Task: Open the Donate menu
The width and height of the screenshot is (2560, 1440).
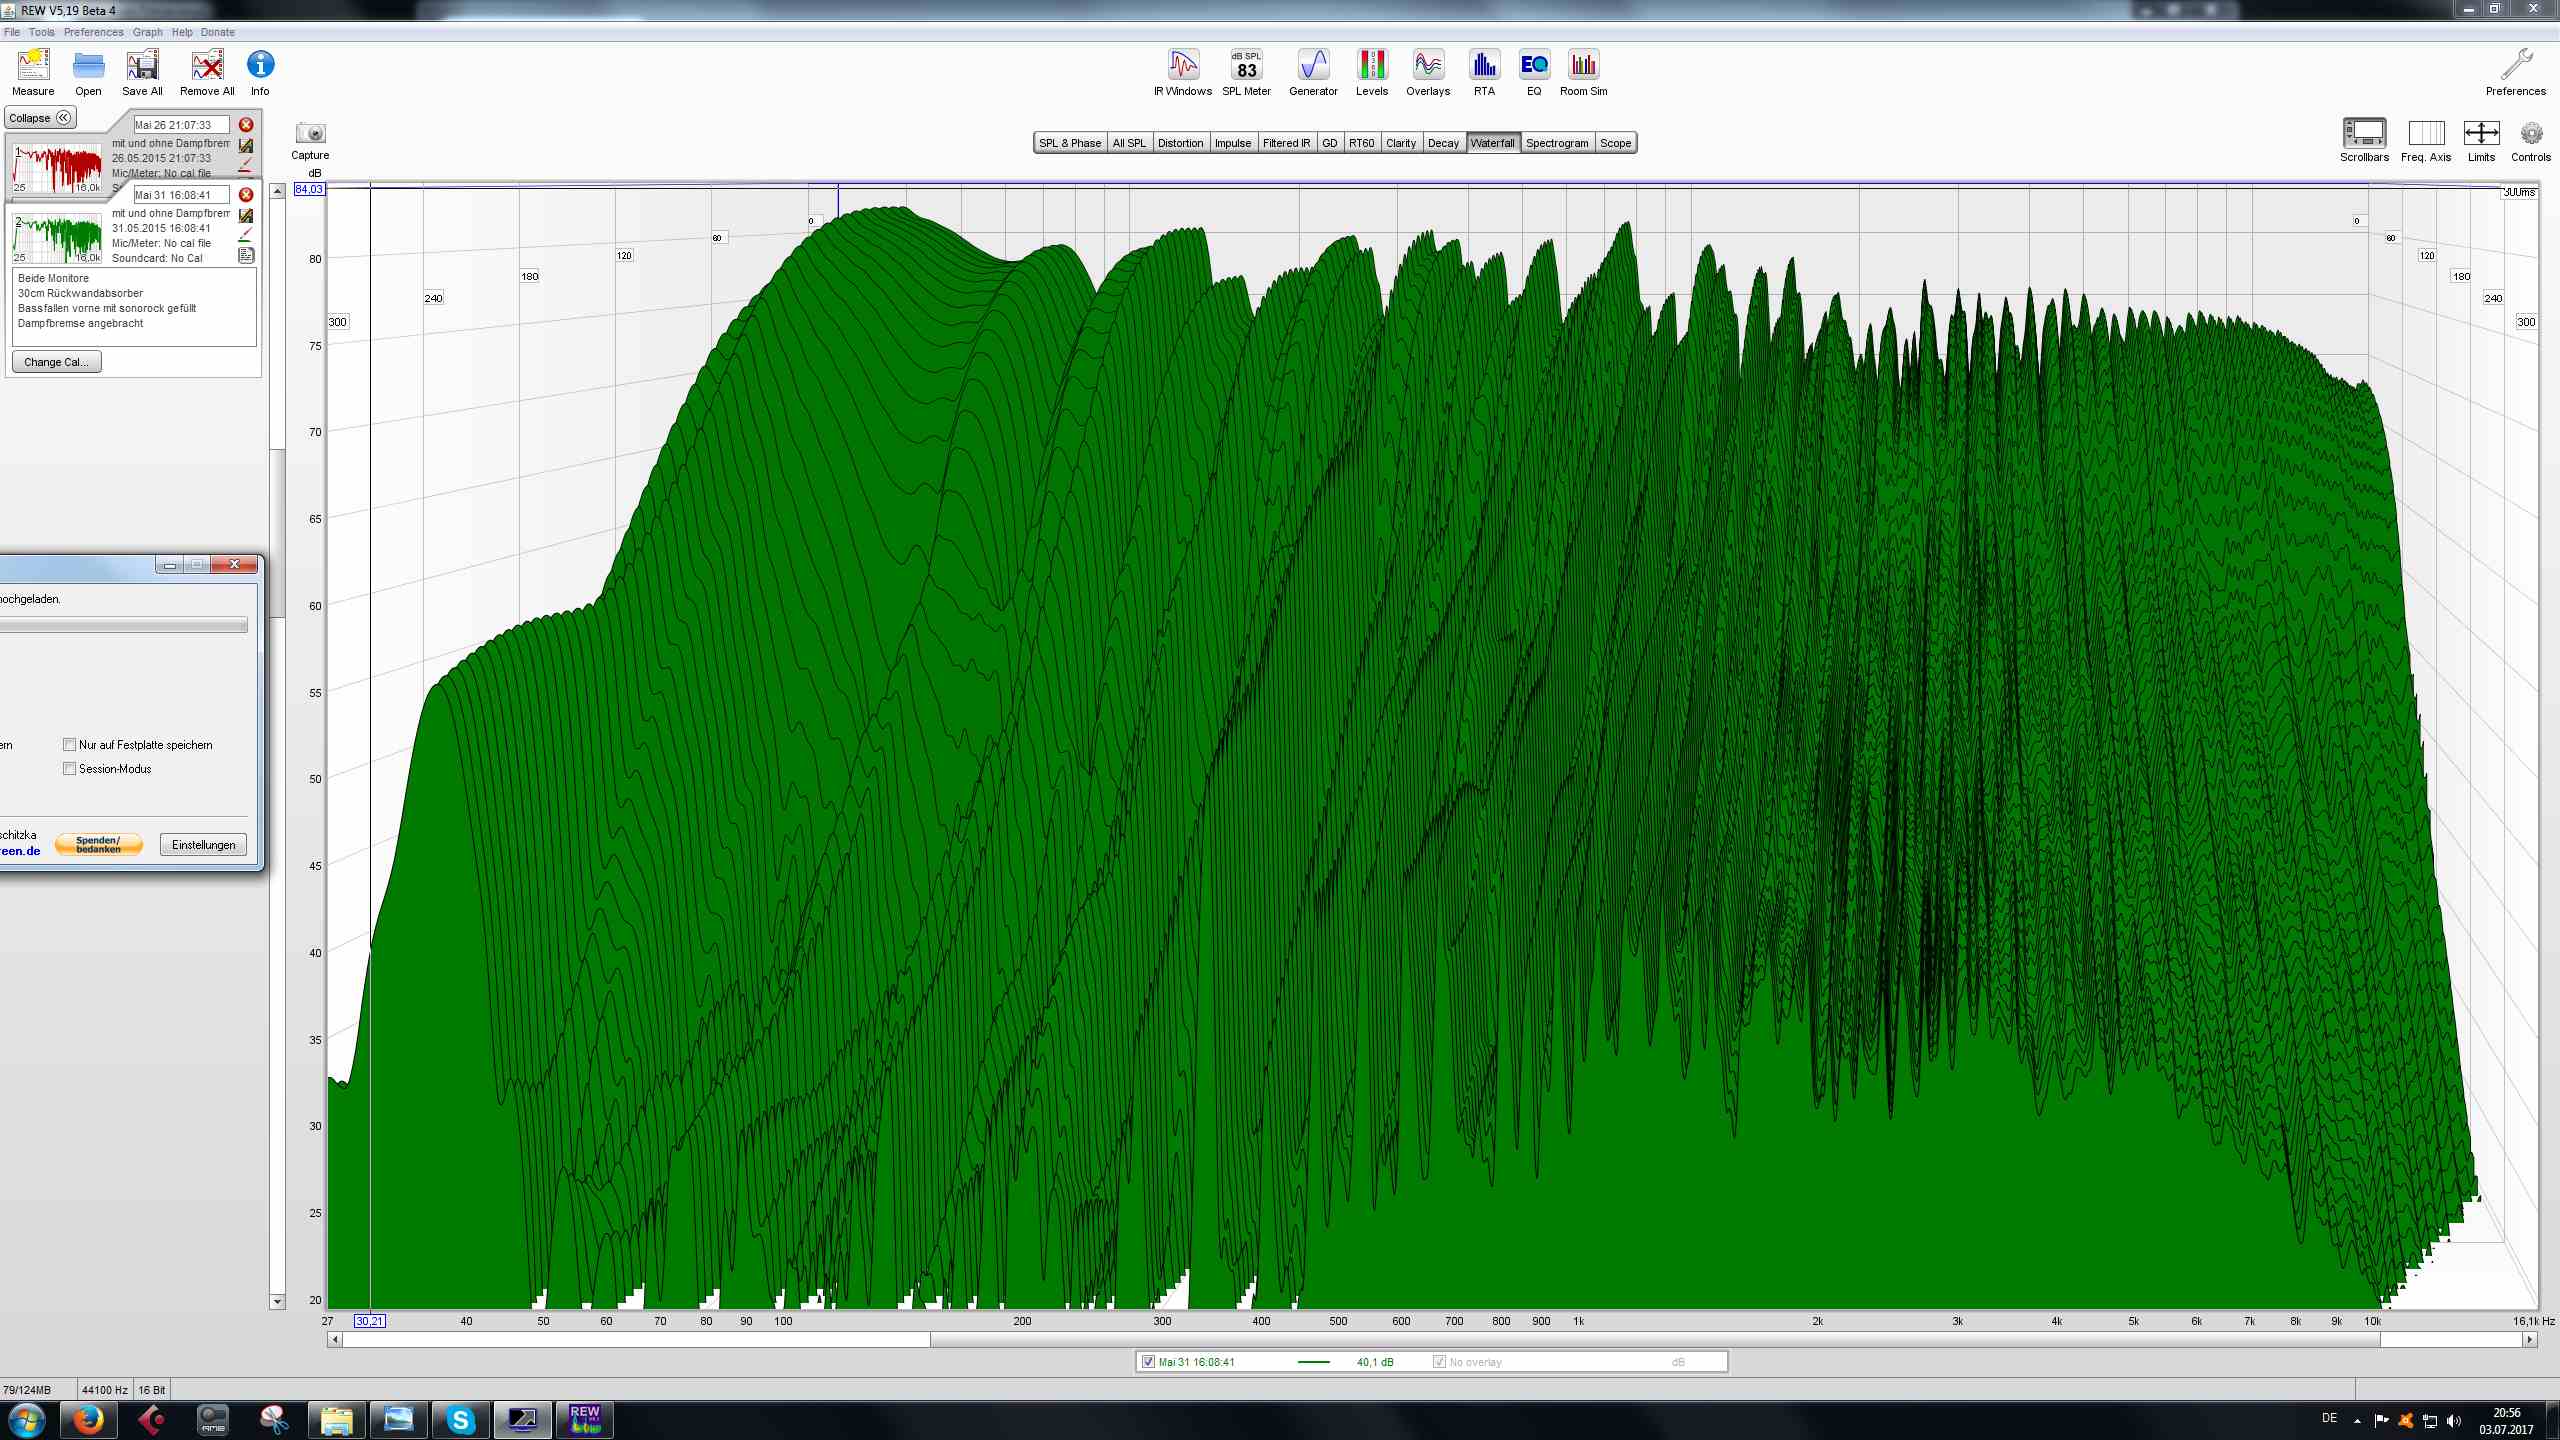Action: (x=217, y=32)
